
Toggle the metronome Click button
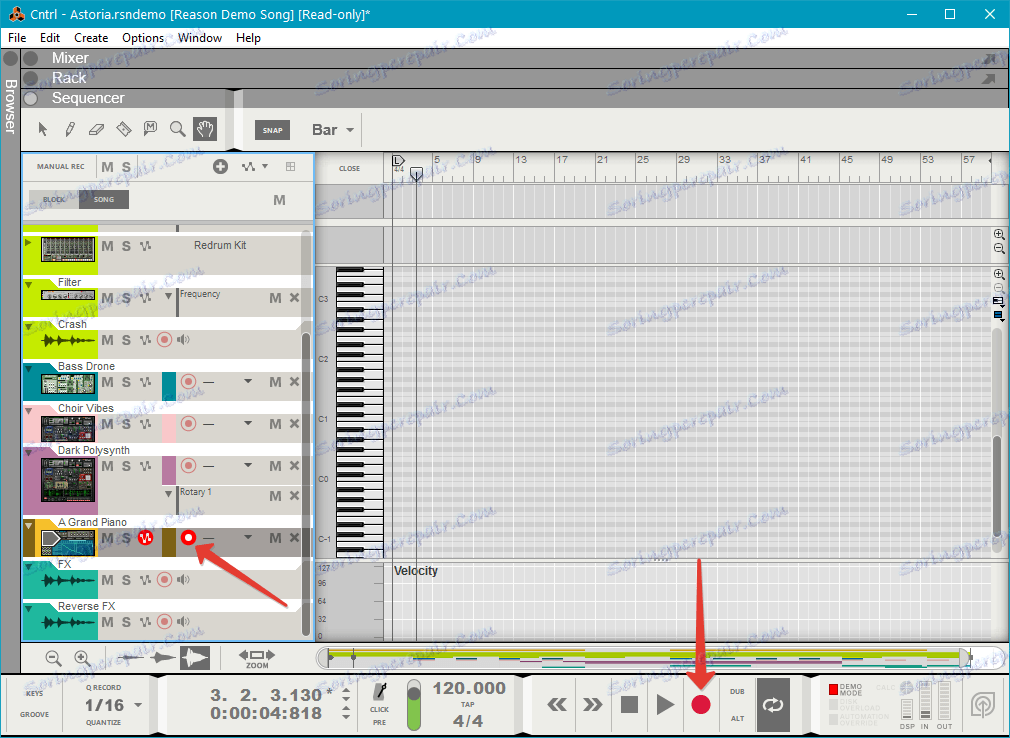[380, 692]
